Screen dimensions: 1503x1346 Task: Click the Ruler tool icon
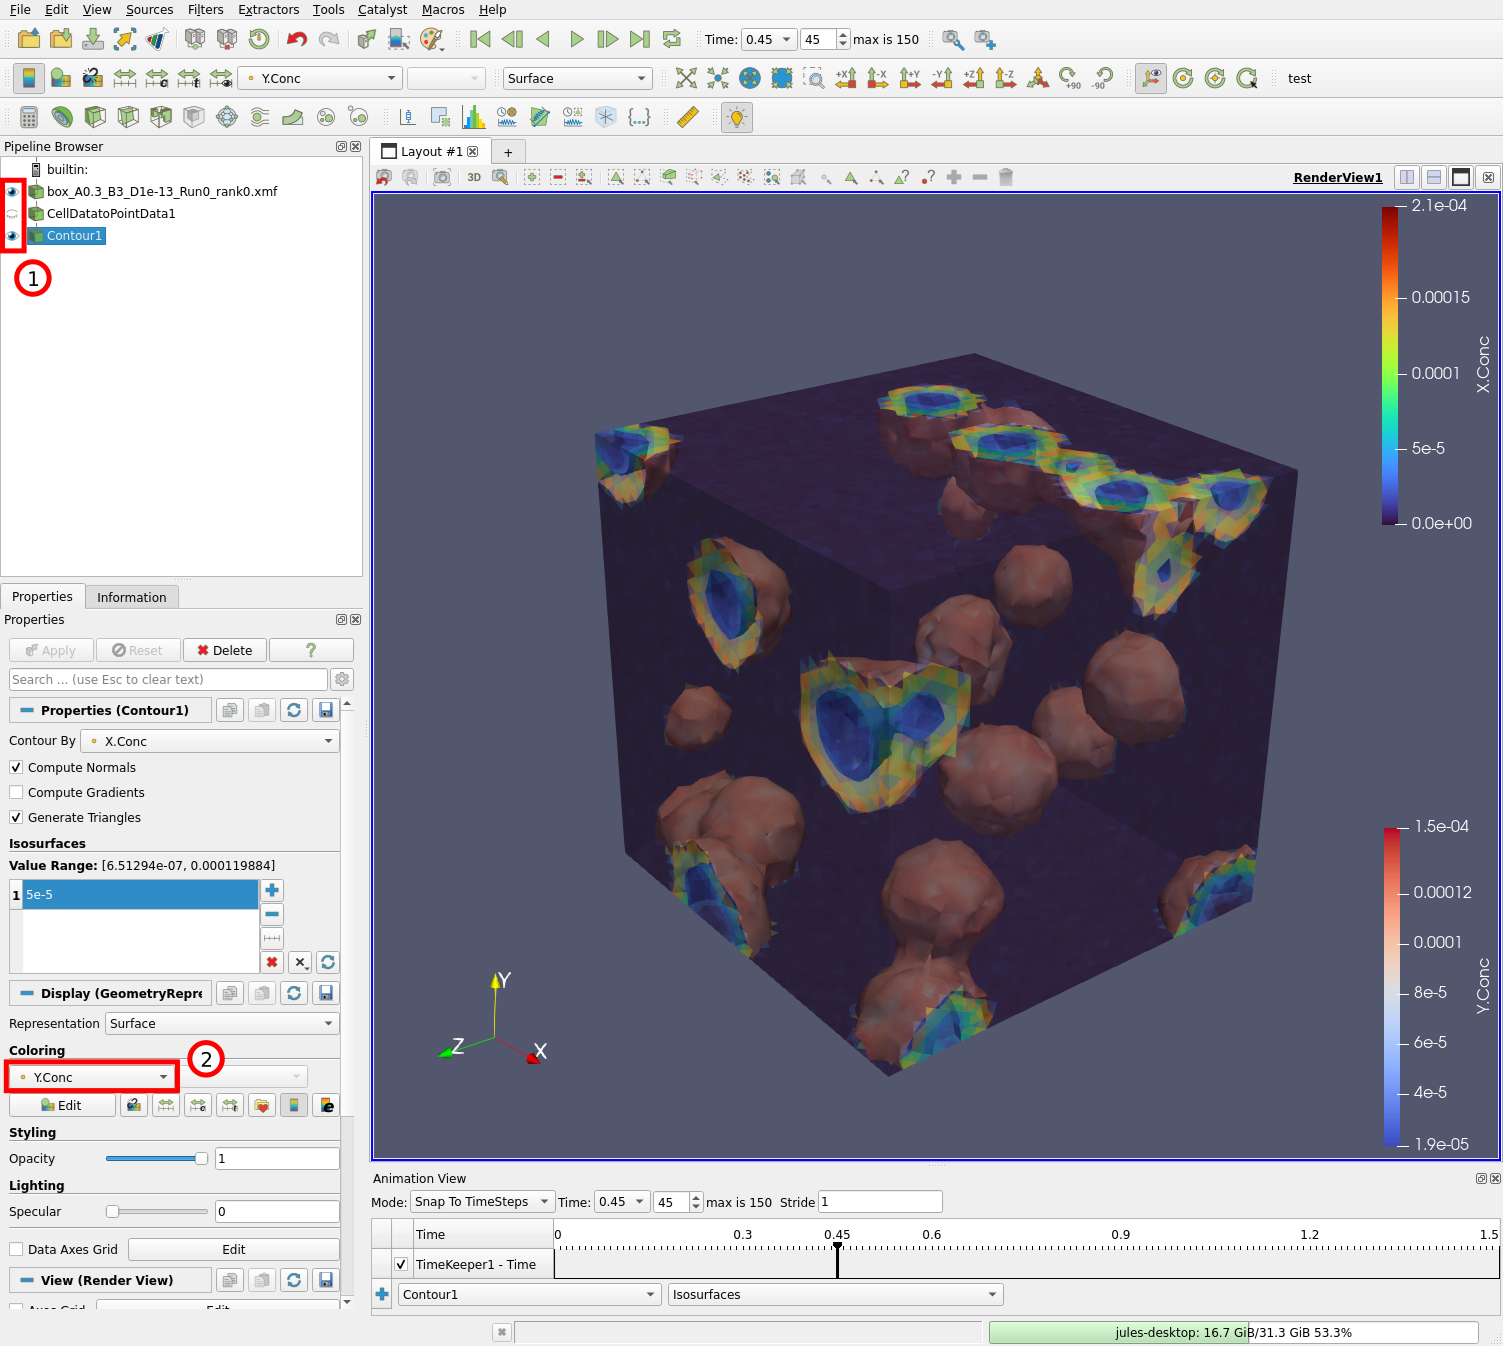688,117
